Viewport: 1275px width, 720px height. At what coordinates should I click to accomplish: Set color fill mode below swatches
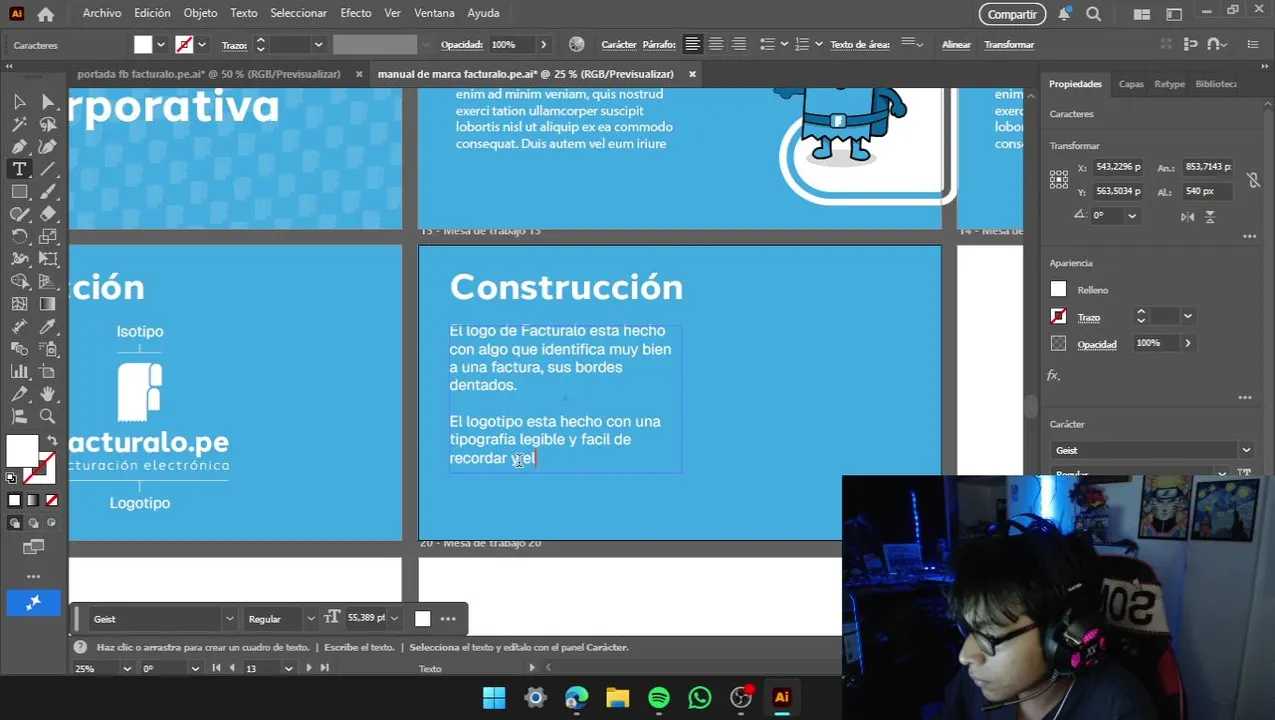pyautogui.click(x=14, y=500)
